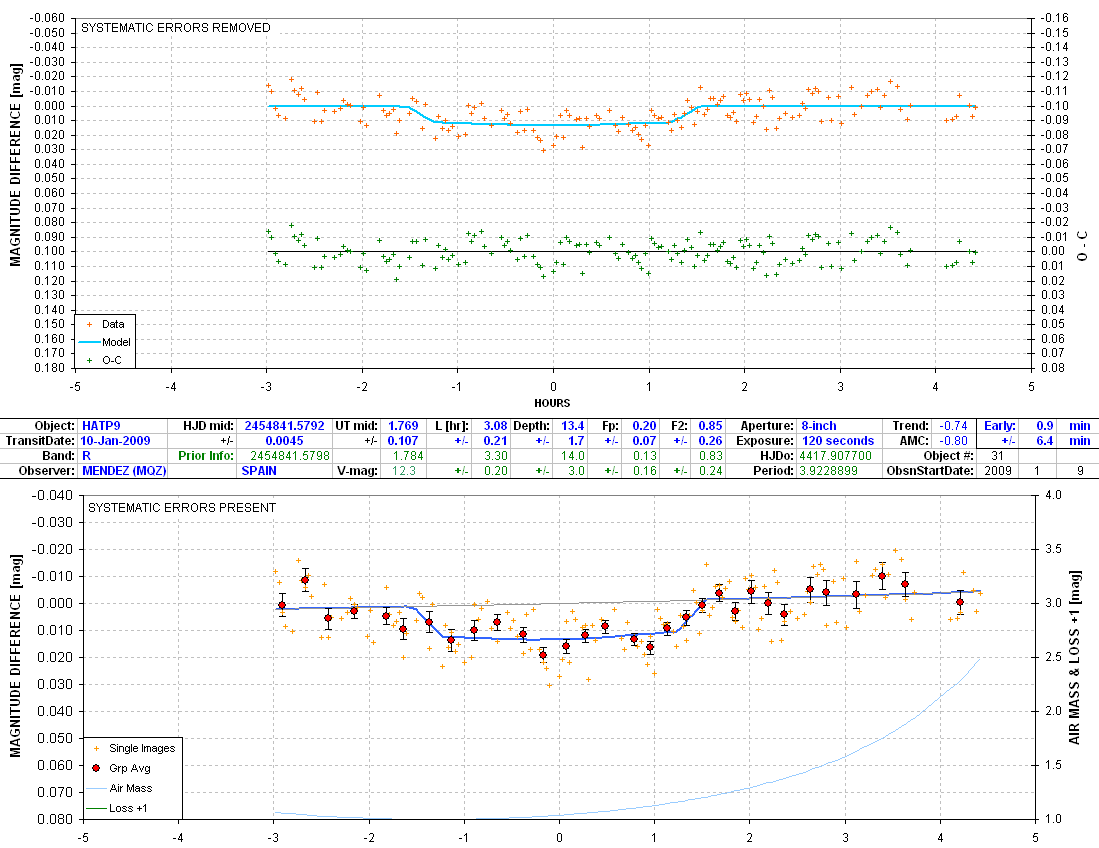
Task: Select the Band cell value R
Action: 86,456
